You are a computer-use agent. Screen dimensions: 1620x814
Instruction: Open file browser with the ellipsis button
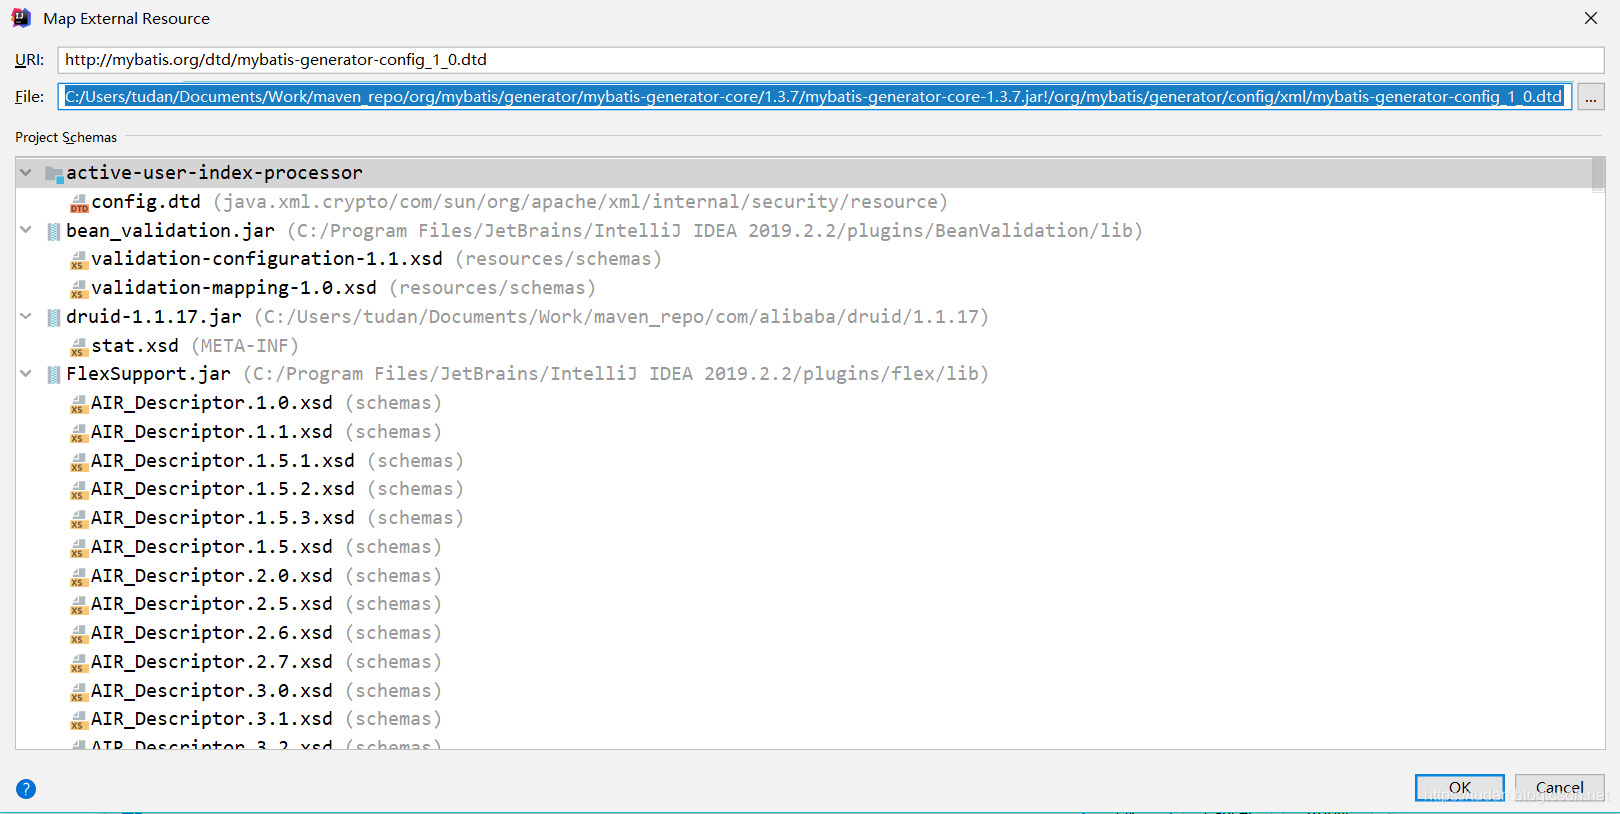[1591, 97]
